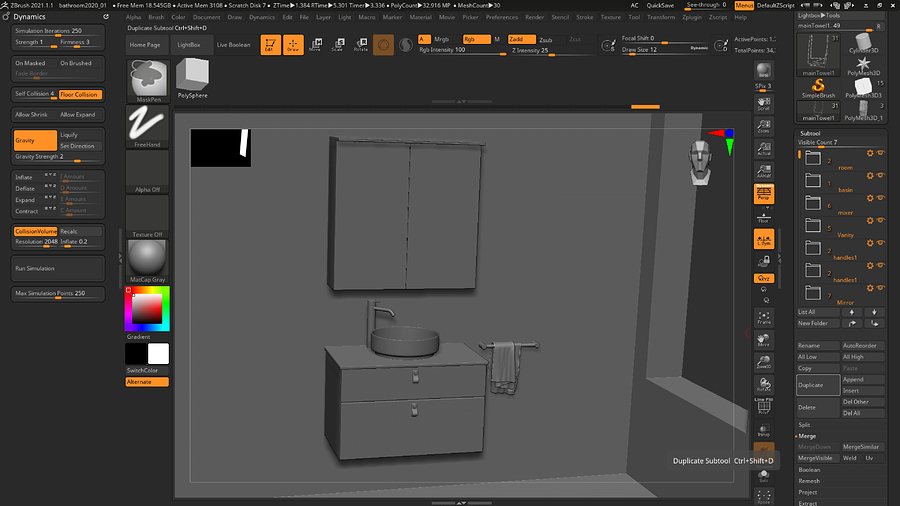Open the Render menu
Viewport: 900px width, 506px height.
pos(534,17)
